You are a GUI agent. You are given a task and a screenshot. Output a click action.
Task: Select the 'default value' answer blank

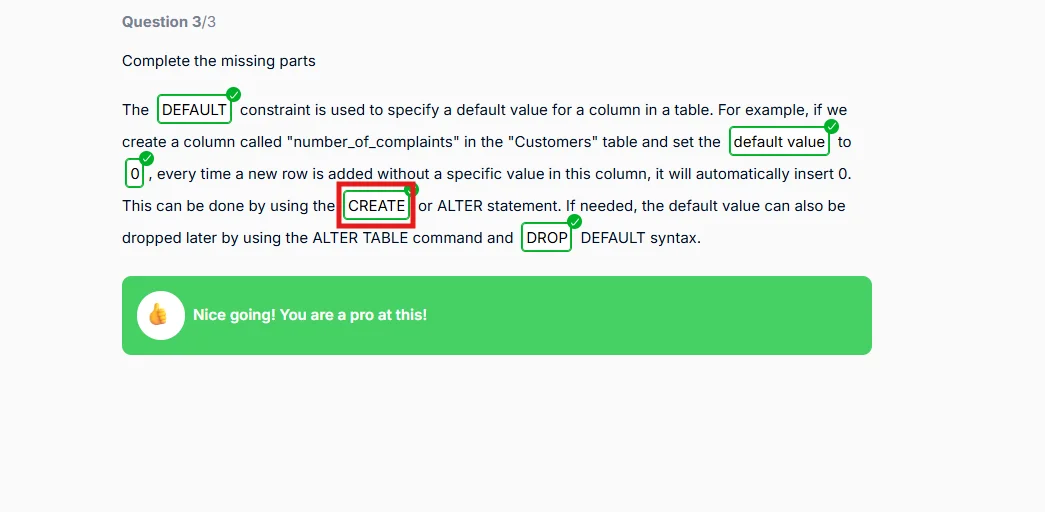tap(779, 142)
